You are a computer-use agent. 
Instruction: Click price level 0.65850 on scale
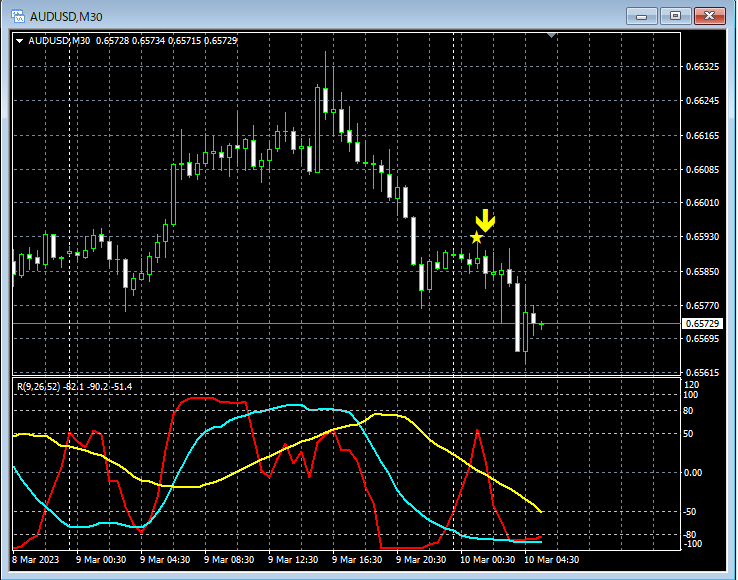pos(702,272)
